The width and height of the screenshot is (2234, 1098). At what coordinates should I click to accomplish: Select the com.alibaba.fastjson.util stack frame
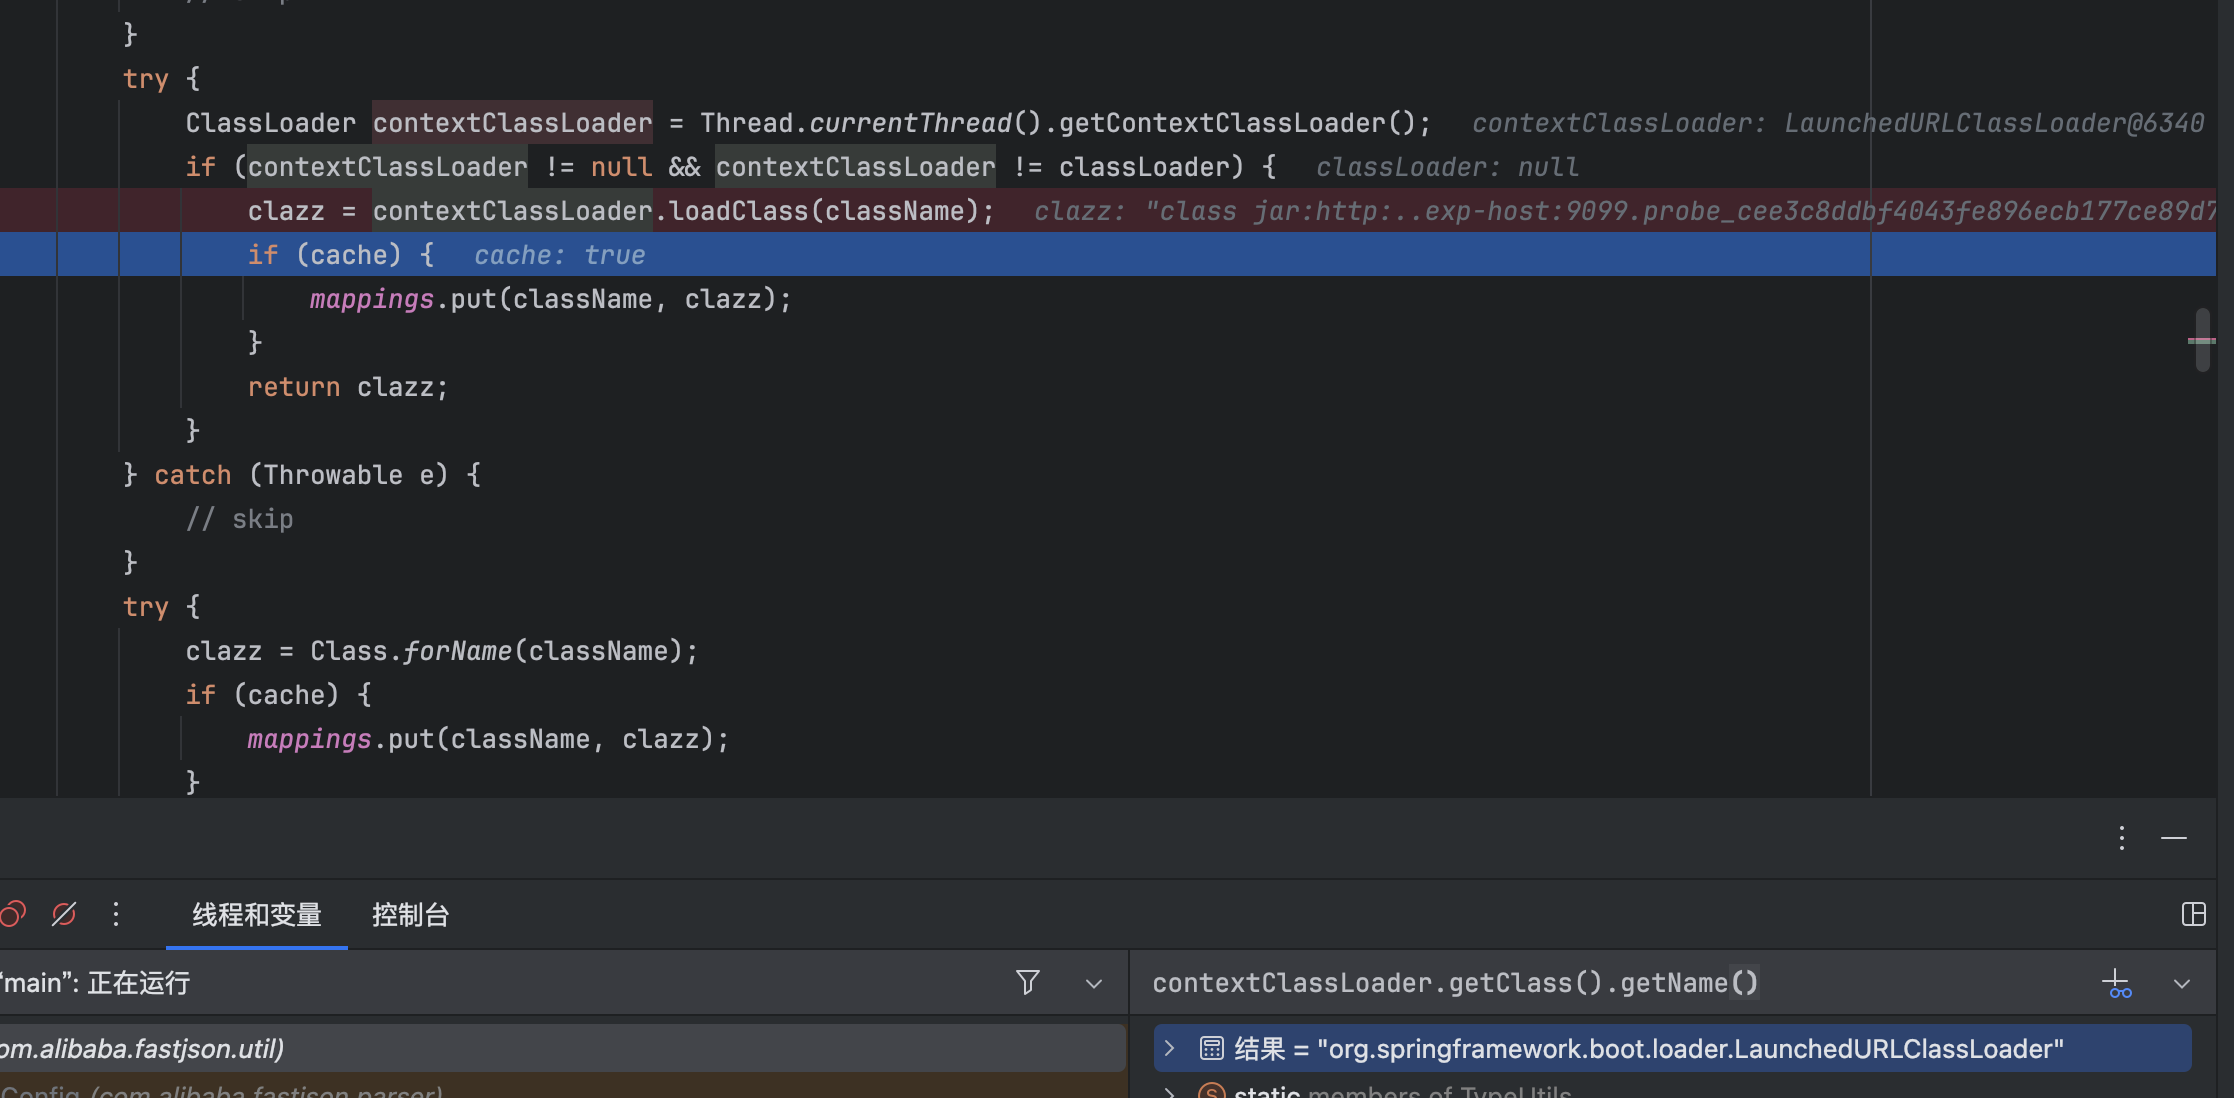point(562,1048)
